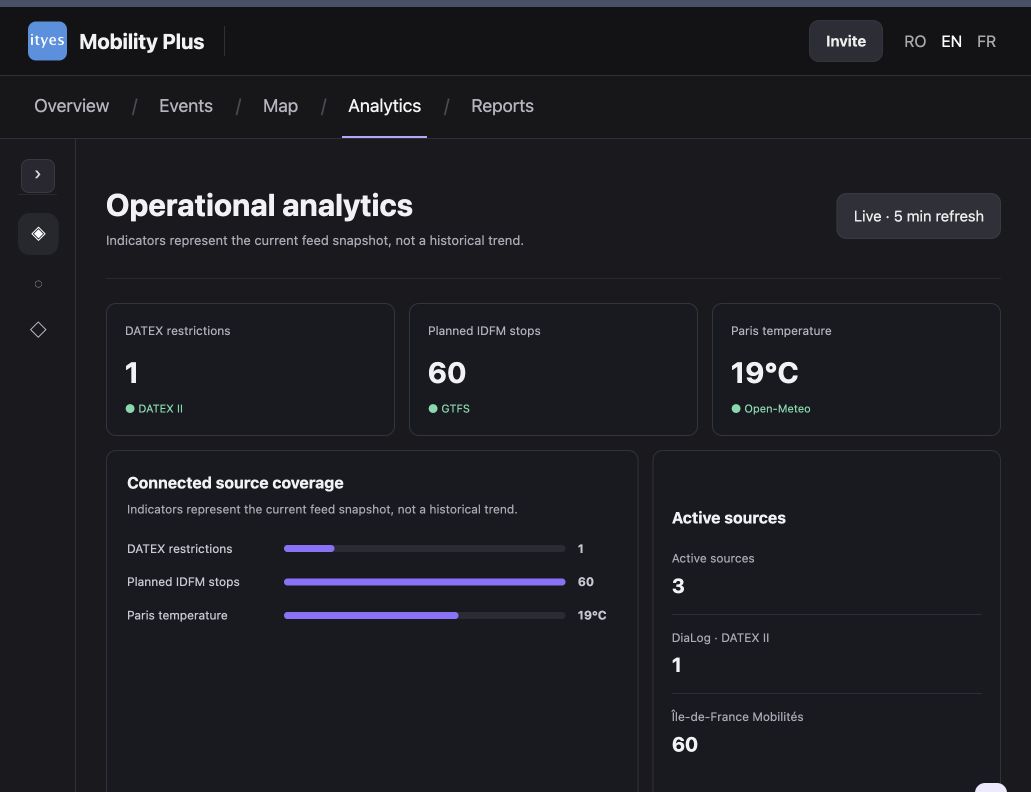Click the DATEX restrictions coverage row label
The image size is (1031, 792).
(x=180, y=548)
